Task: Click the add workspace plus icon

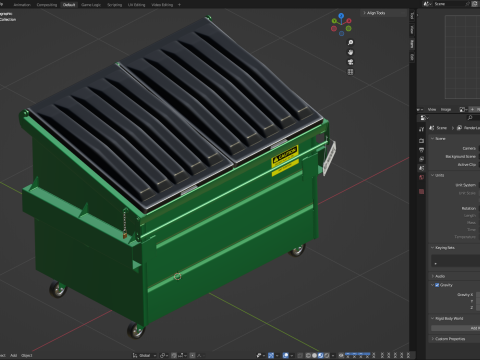Action: point(179,5)
